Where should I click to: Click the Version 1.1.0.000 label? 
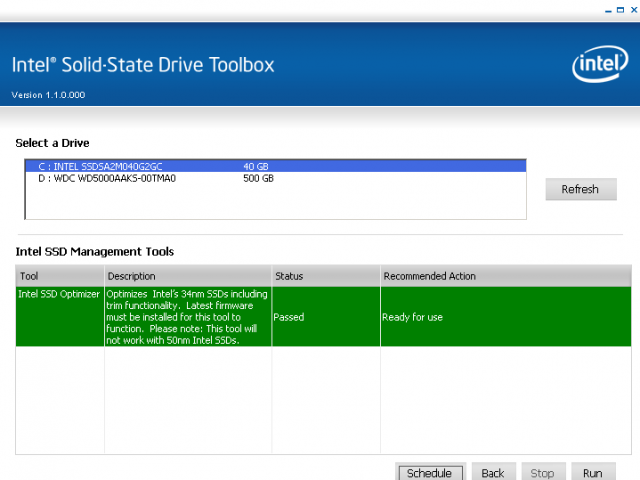pyautogui.click(x=48, y=95)
